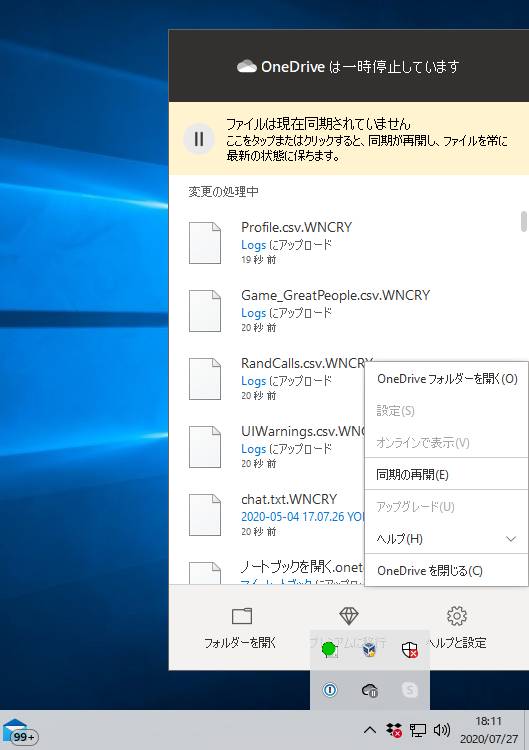Click the file icon beside RandCalls.csv.WNCRY

tap(205, 379)
